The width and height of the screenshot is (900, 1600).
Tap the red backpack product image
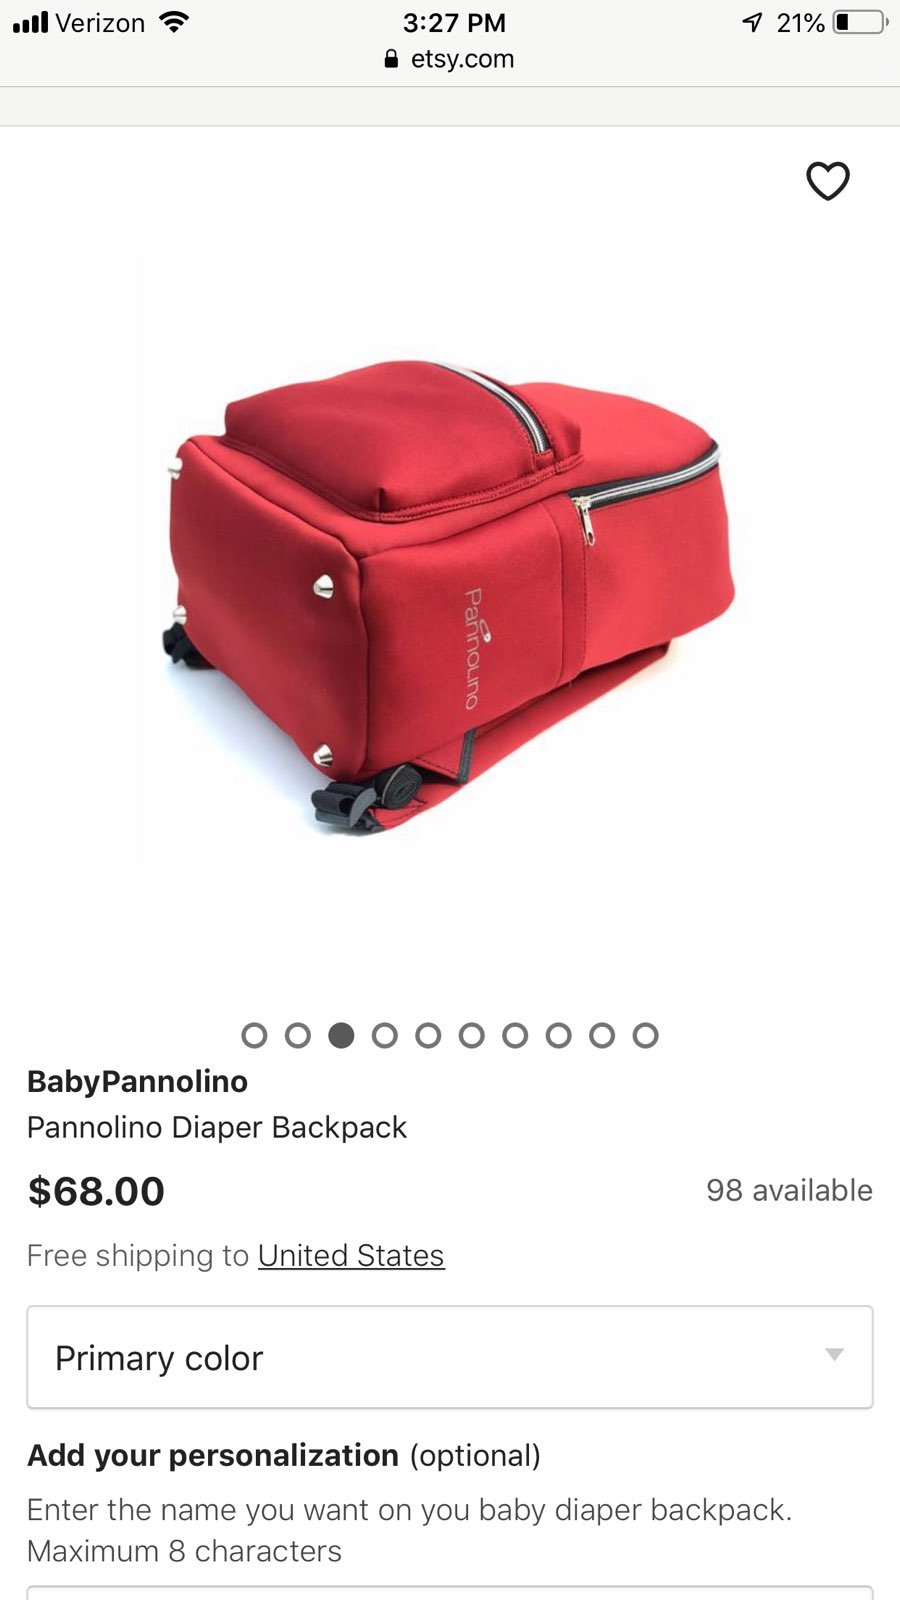point(450,595)
